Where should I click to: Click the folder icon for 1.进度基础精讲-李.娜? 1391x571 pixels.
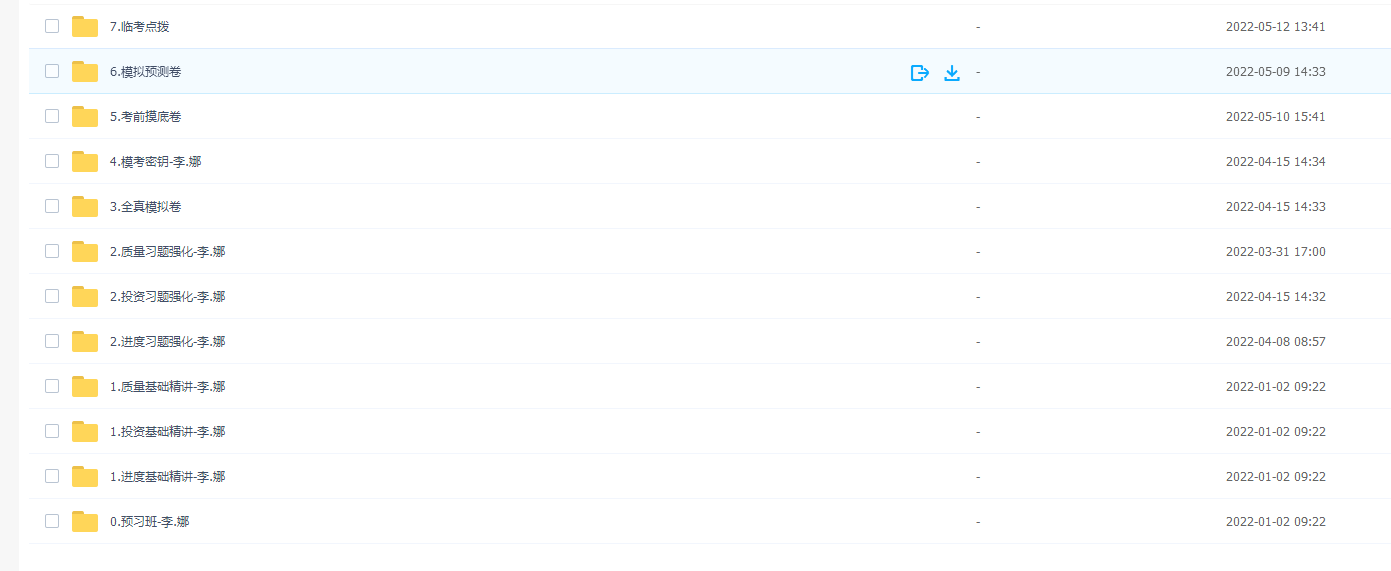(x=85, y=476)
